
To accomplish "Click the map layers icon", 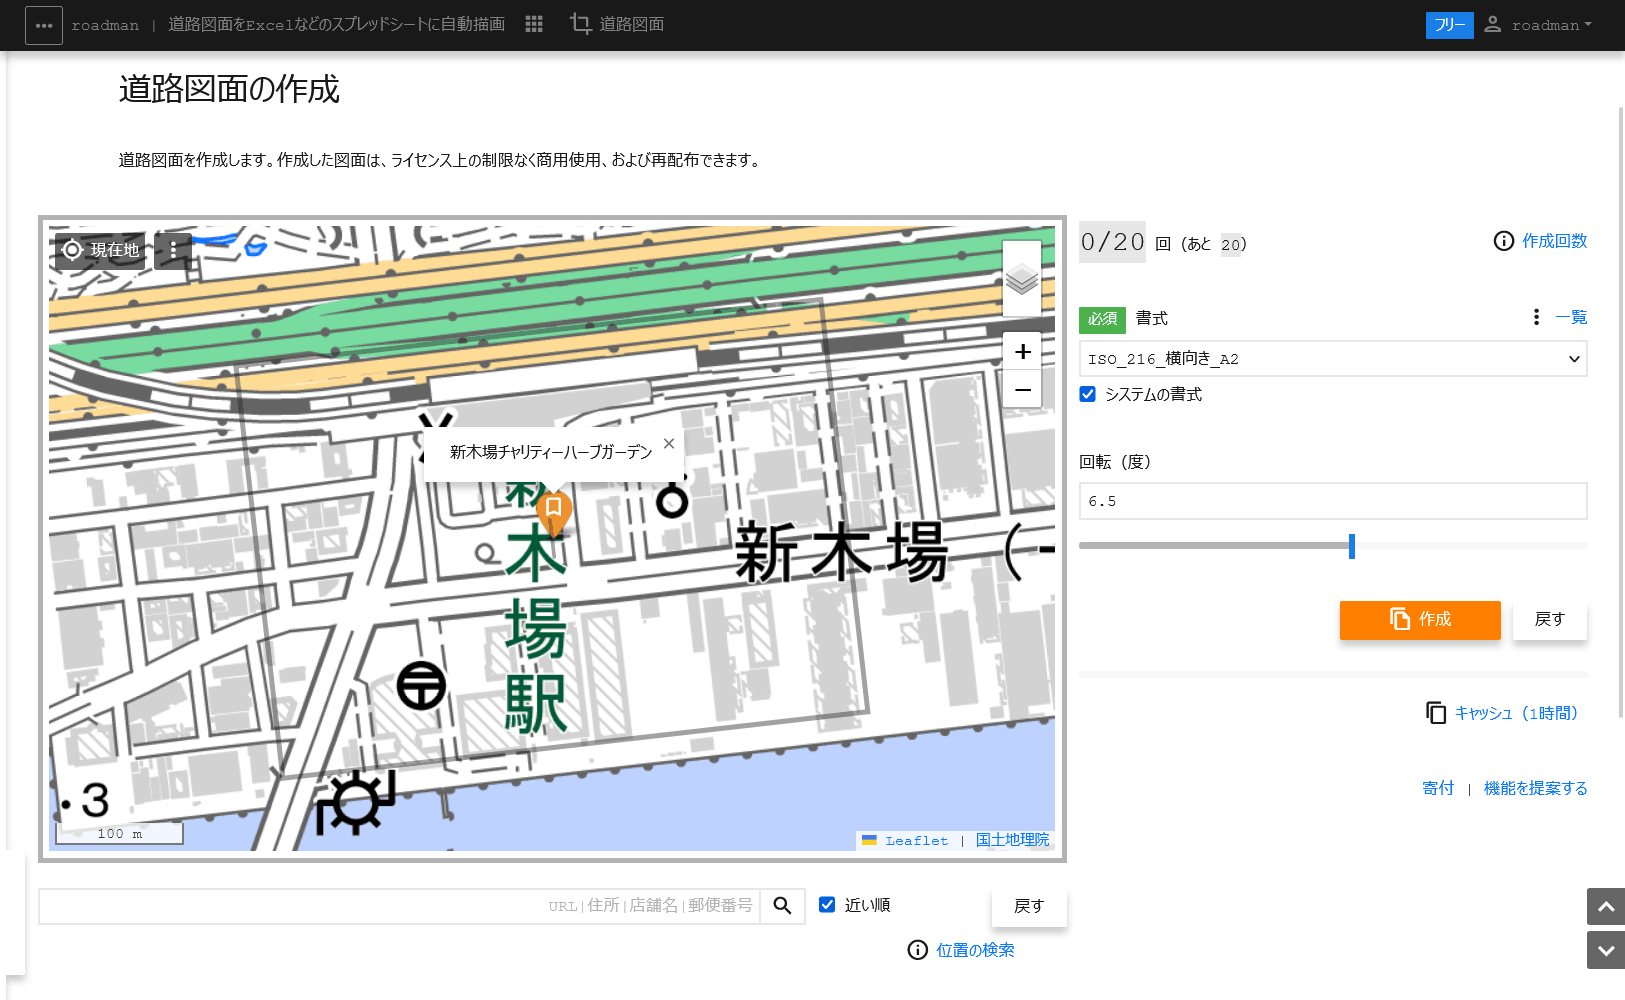I will click(1022, 280).
